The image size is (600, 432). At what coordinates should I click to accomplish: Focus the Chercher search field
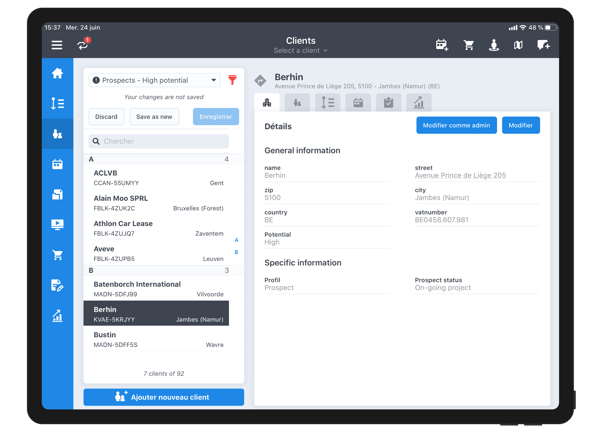pos(158,141)
